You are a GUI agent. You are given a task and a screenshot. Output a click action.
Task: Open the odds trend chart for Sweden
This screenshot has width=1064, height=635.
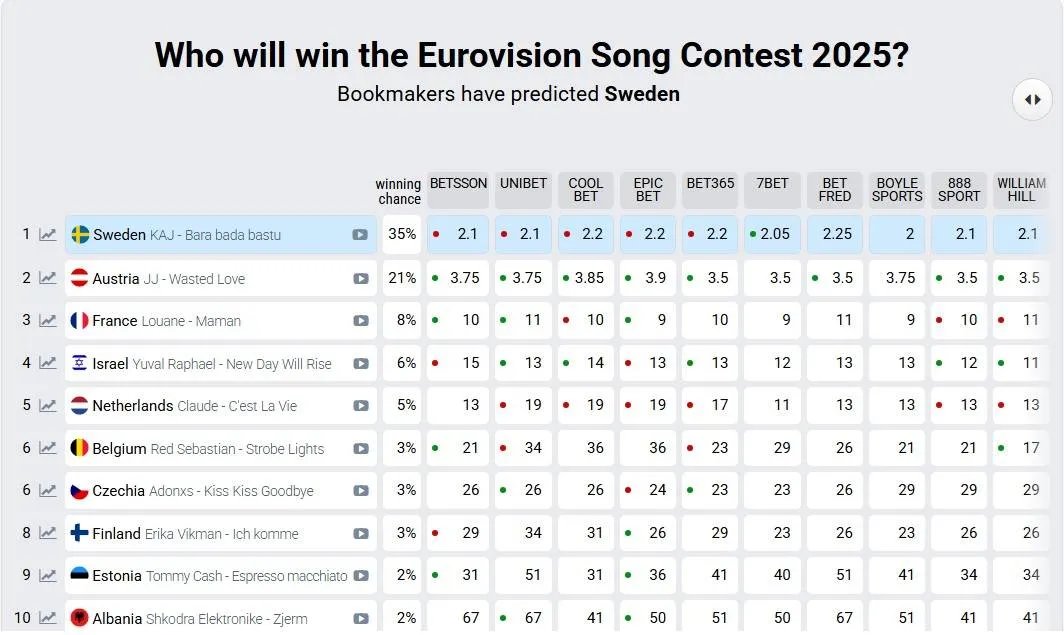48,235
